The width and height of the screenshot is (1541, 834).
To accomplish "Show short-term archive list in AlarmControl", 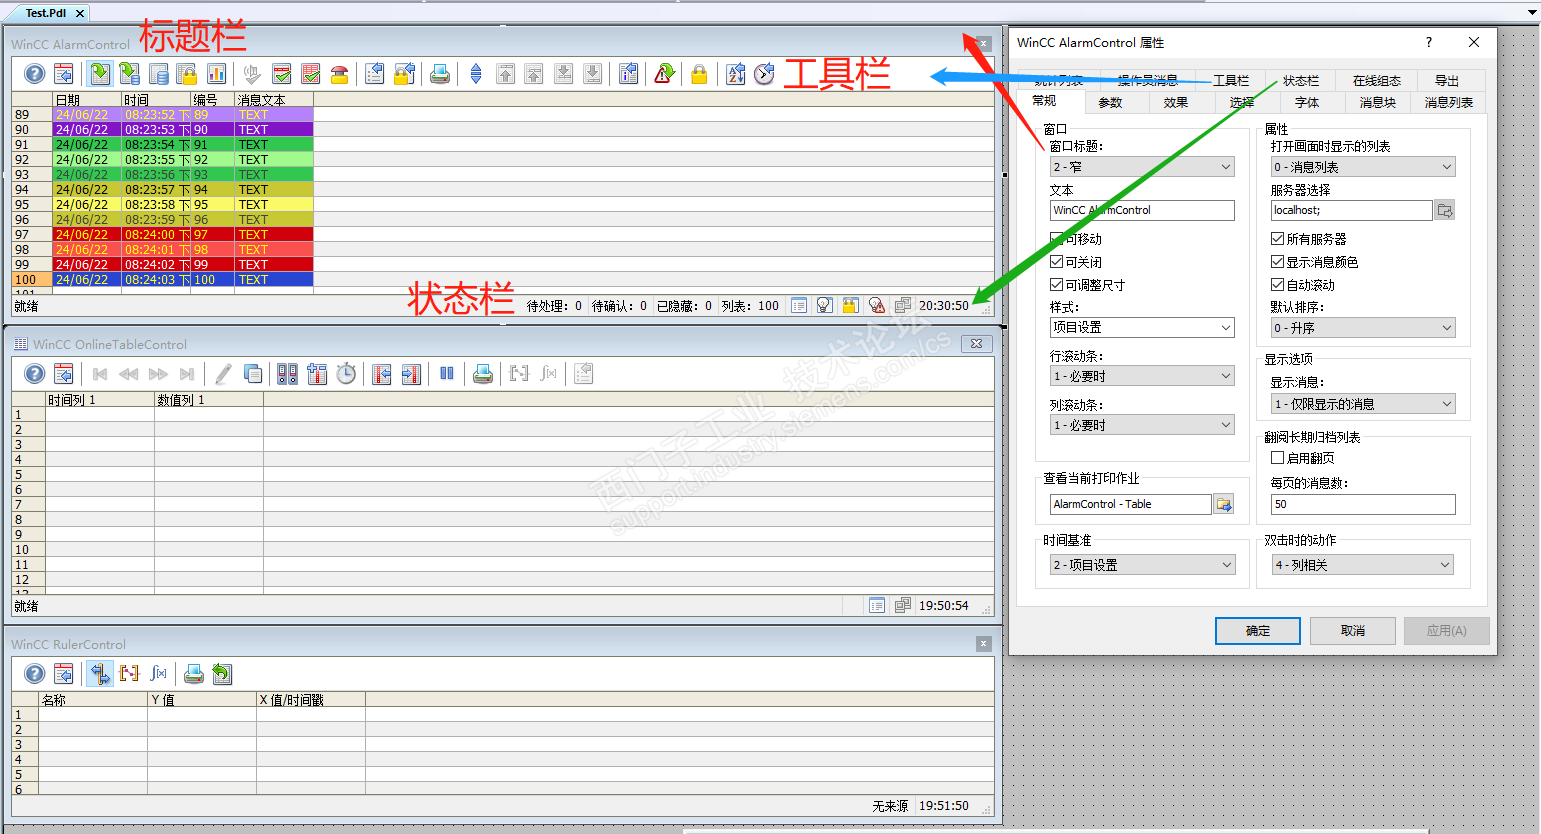I will click(129, 74).
